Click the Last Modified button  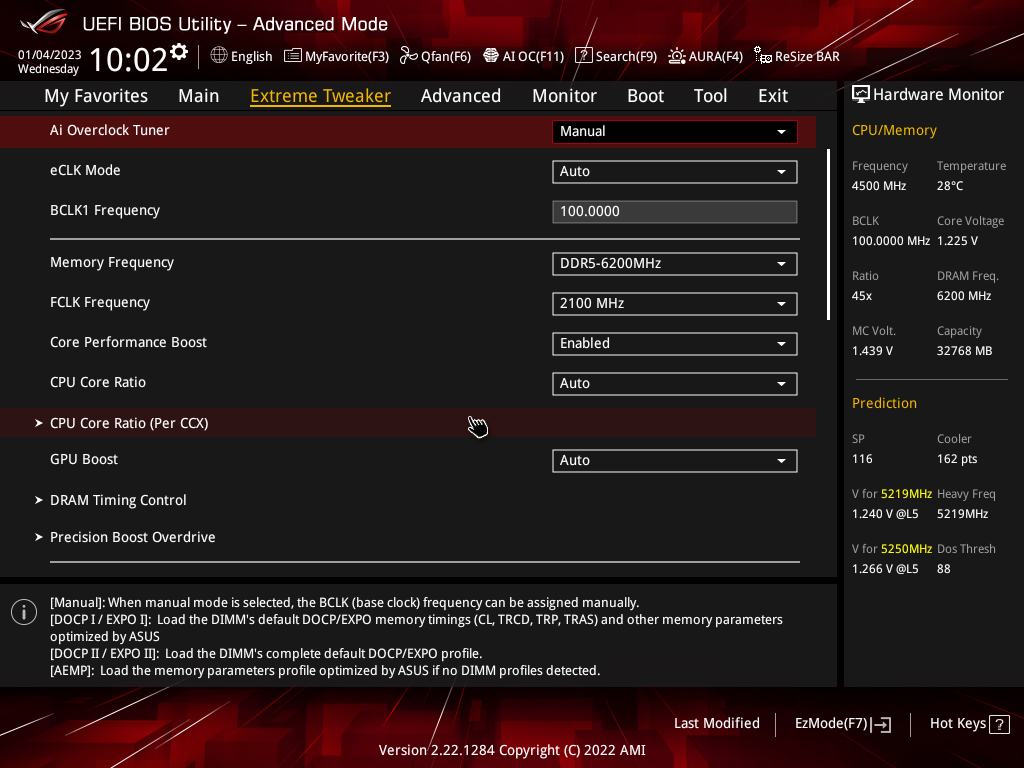tap(716, 724)
